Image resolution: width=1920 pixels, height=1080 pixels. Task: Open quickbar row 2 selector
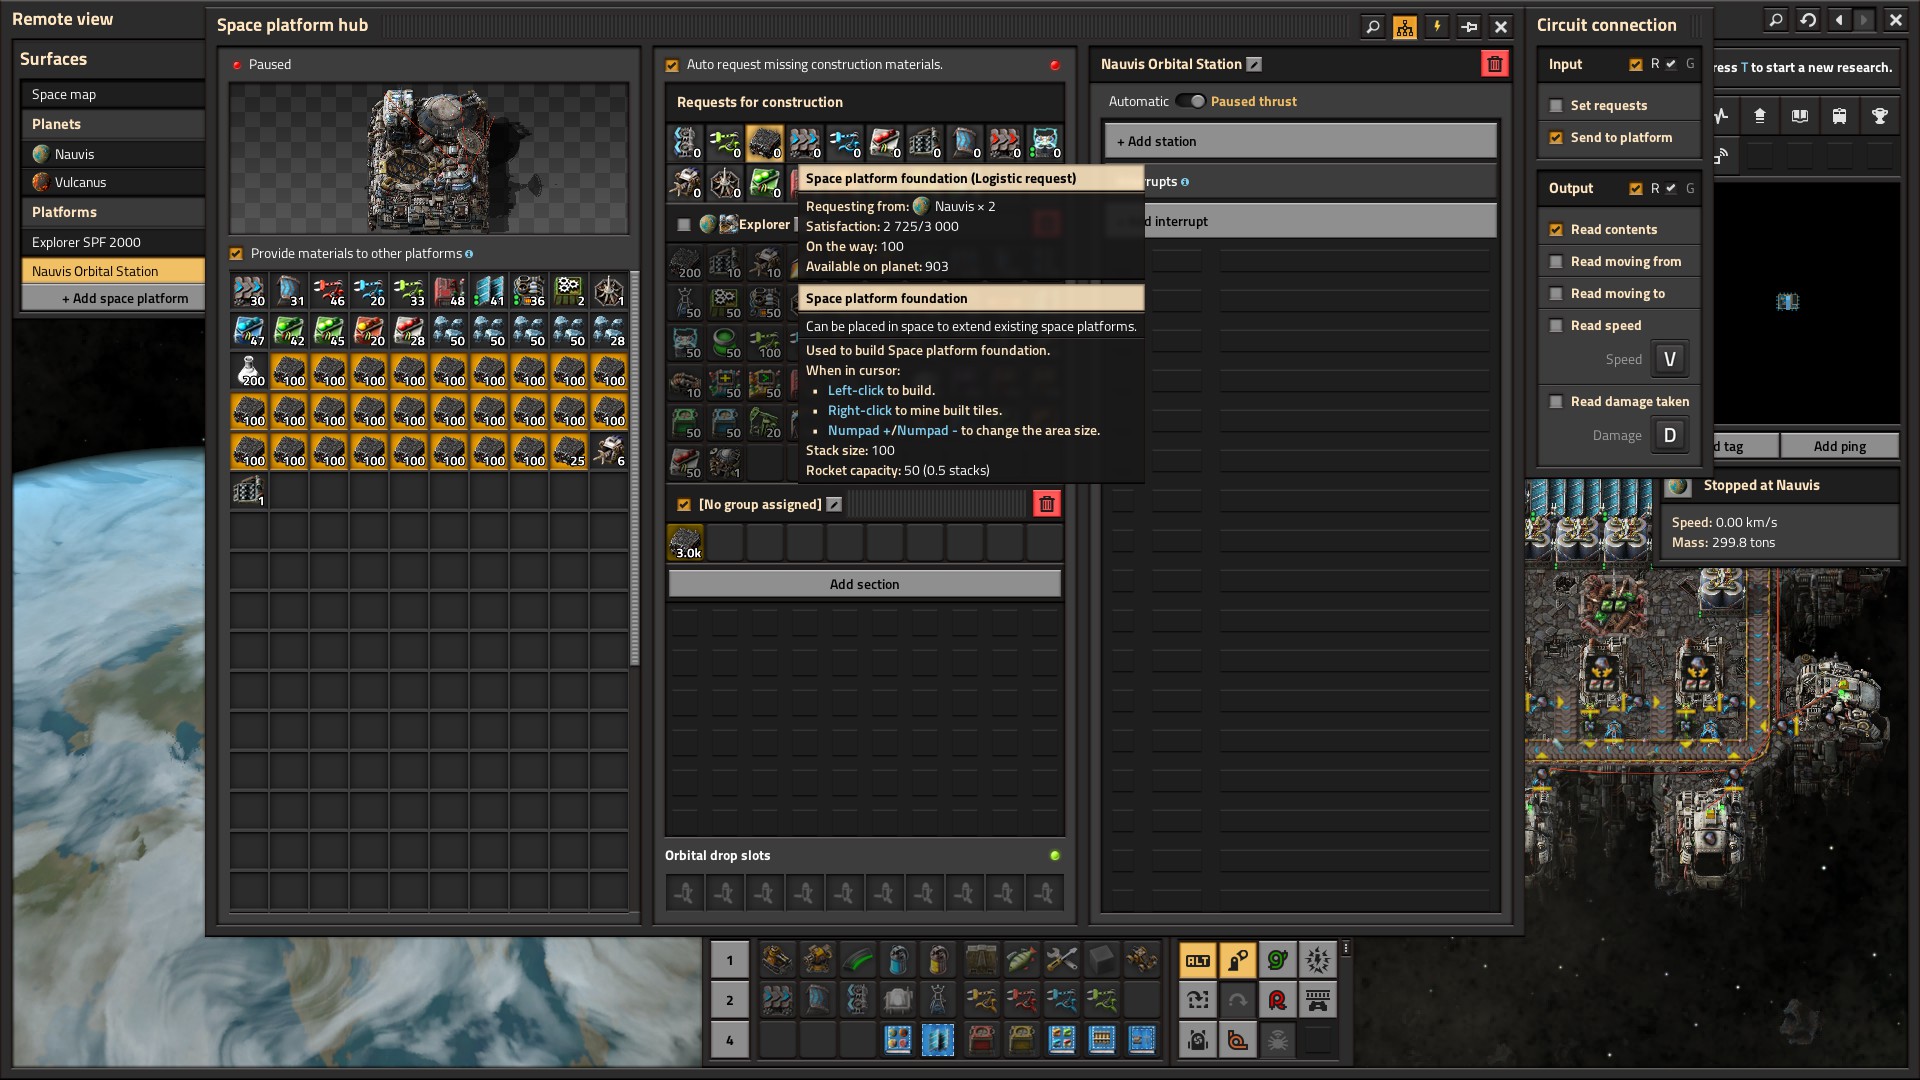pyautogui.click(x=730, y=1000)
